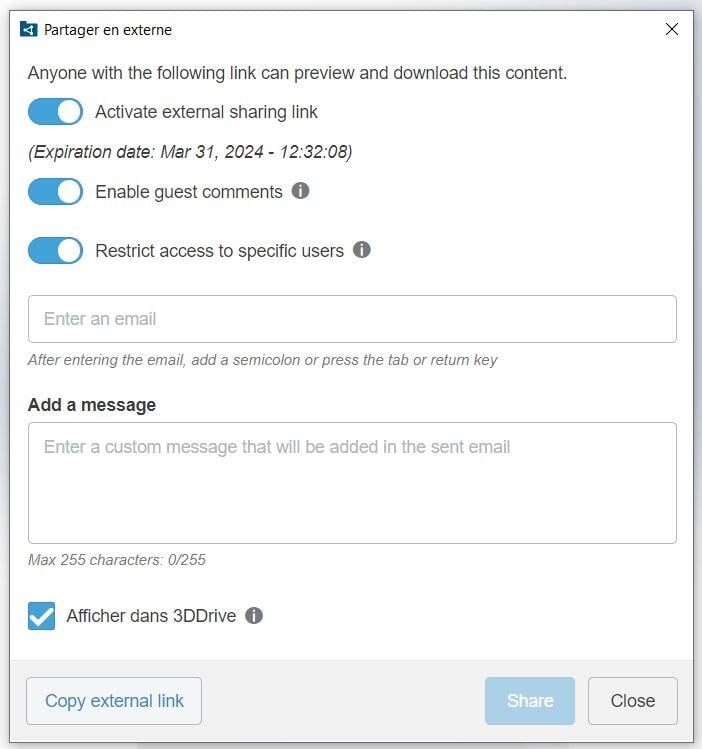The image size is (702, 749).
Task: Toggle the Activate external sharing link switch
Action: coord(55,112)
